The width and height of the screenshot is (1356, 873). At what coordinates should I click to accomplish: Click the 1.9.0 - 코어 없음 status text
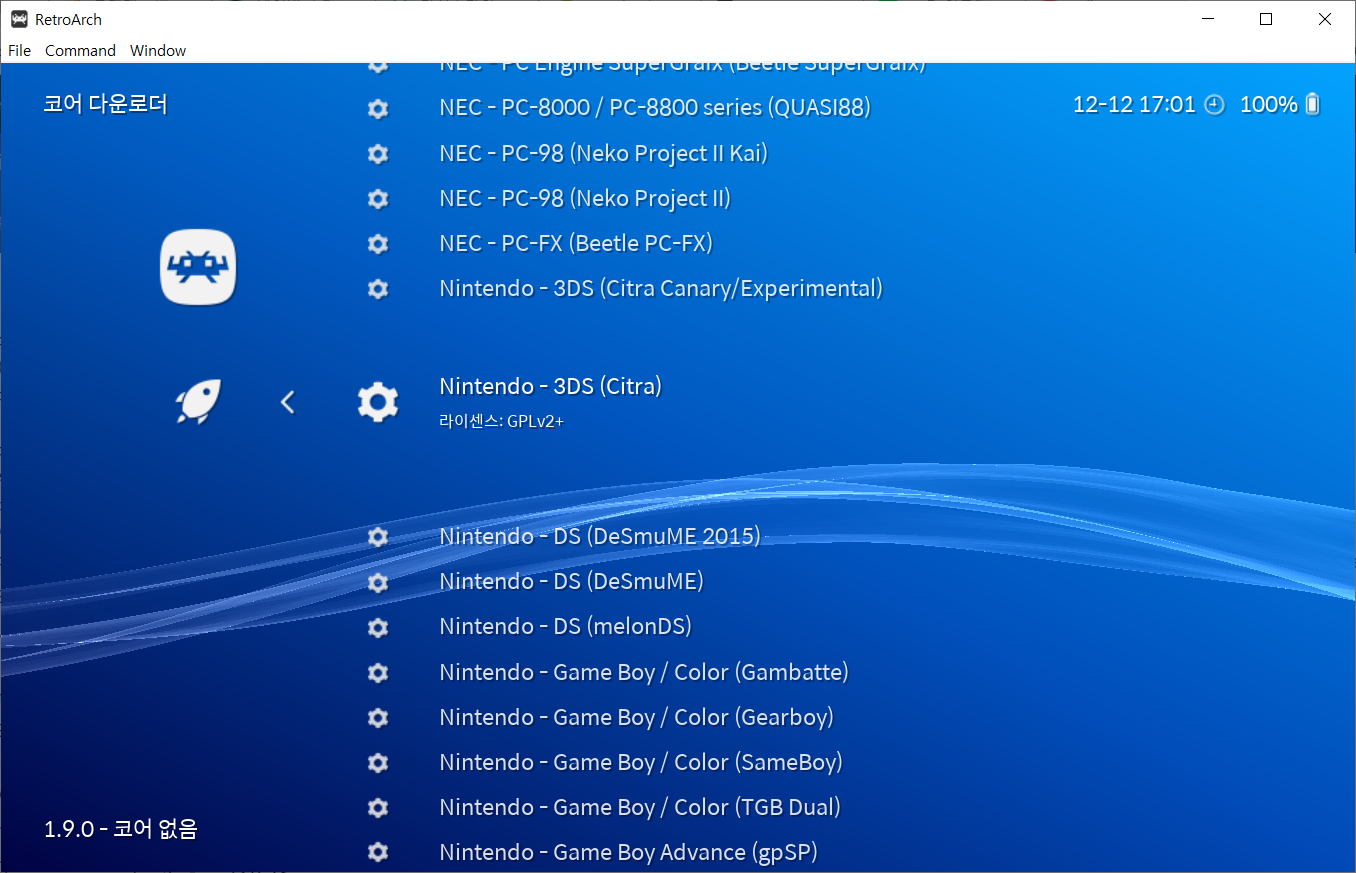click(121, 829)
